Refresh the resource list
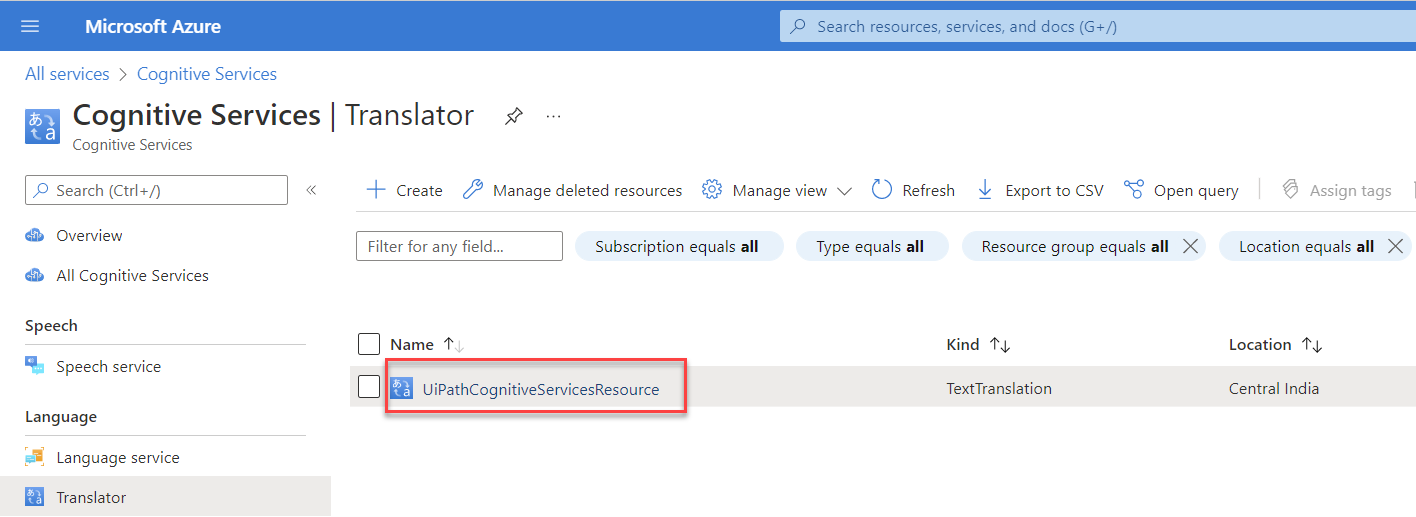The image size is (1416, 517). [928, 190]
